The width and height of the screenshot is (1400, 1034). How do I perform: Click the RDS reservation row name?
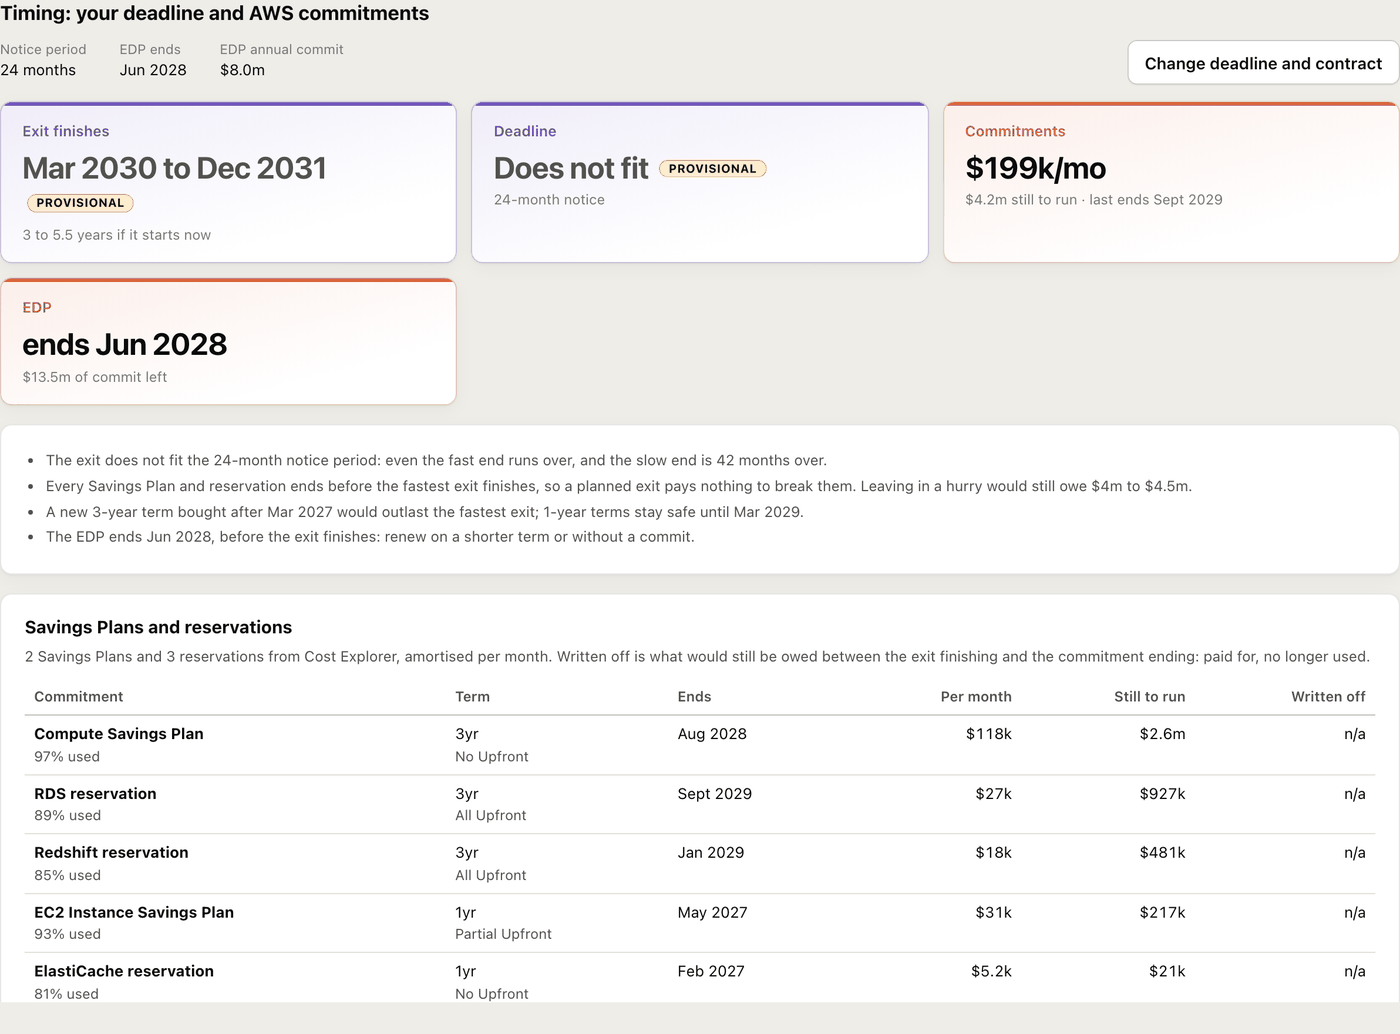pos(95,794)
